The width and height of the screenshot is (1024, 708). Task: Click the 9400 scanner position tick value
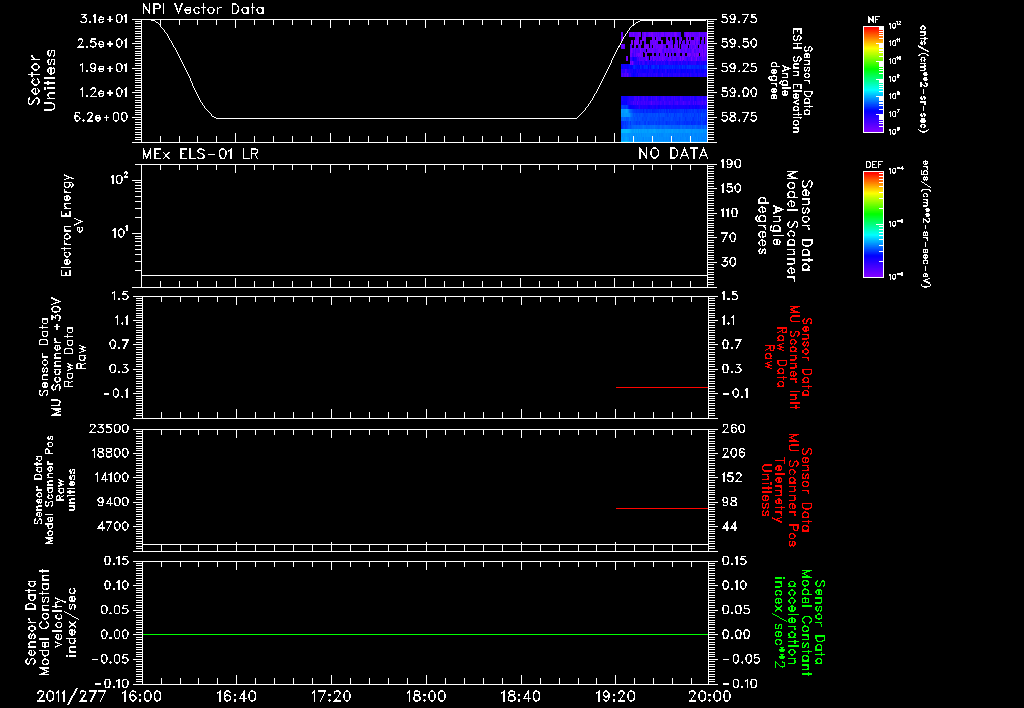pyautogui.click(x=113, y=502)
